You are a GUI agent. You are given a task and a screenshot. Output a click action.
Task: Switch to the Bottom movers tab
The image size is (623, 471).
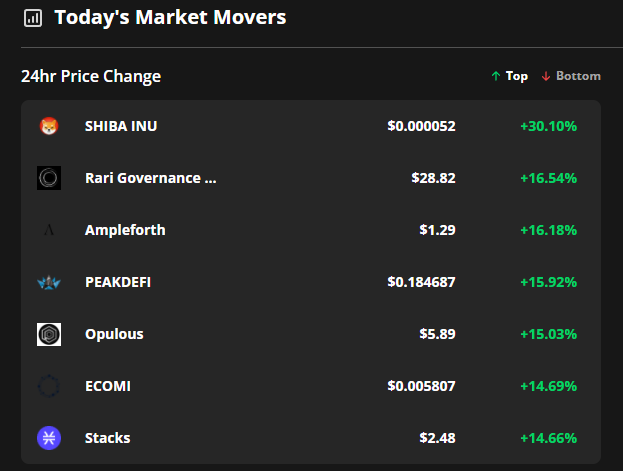pyautogui.click(x=571, y=76)
